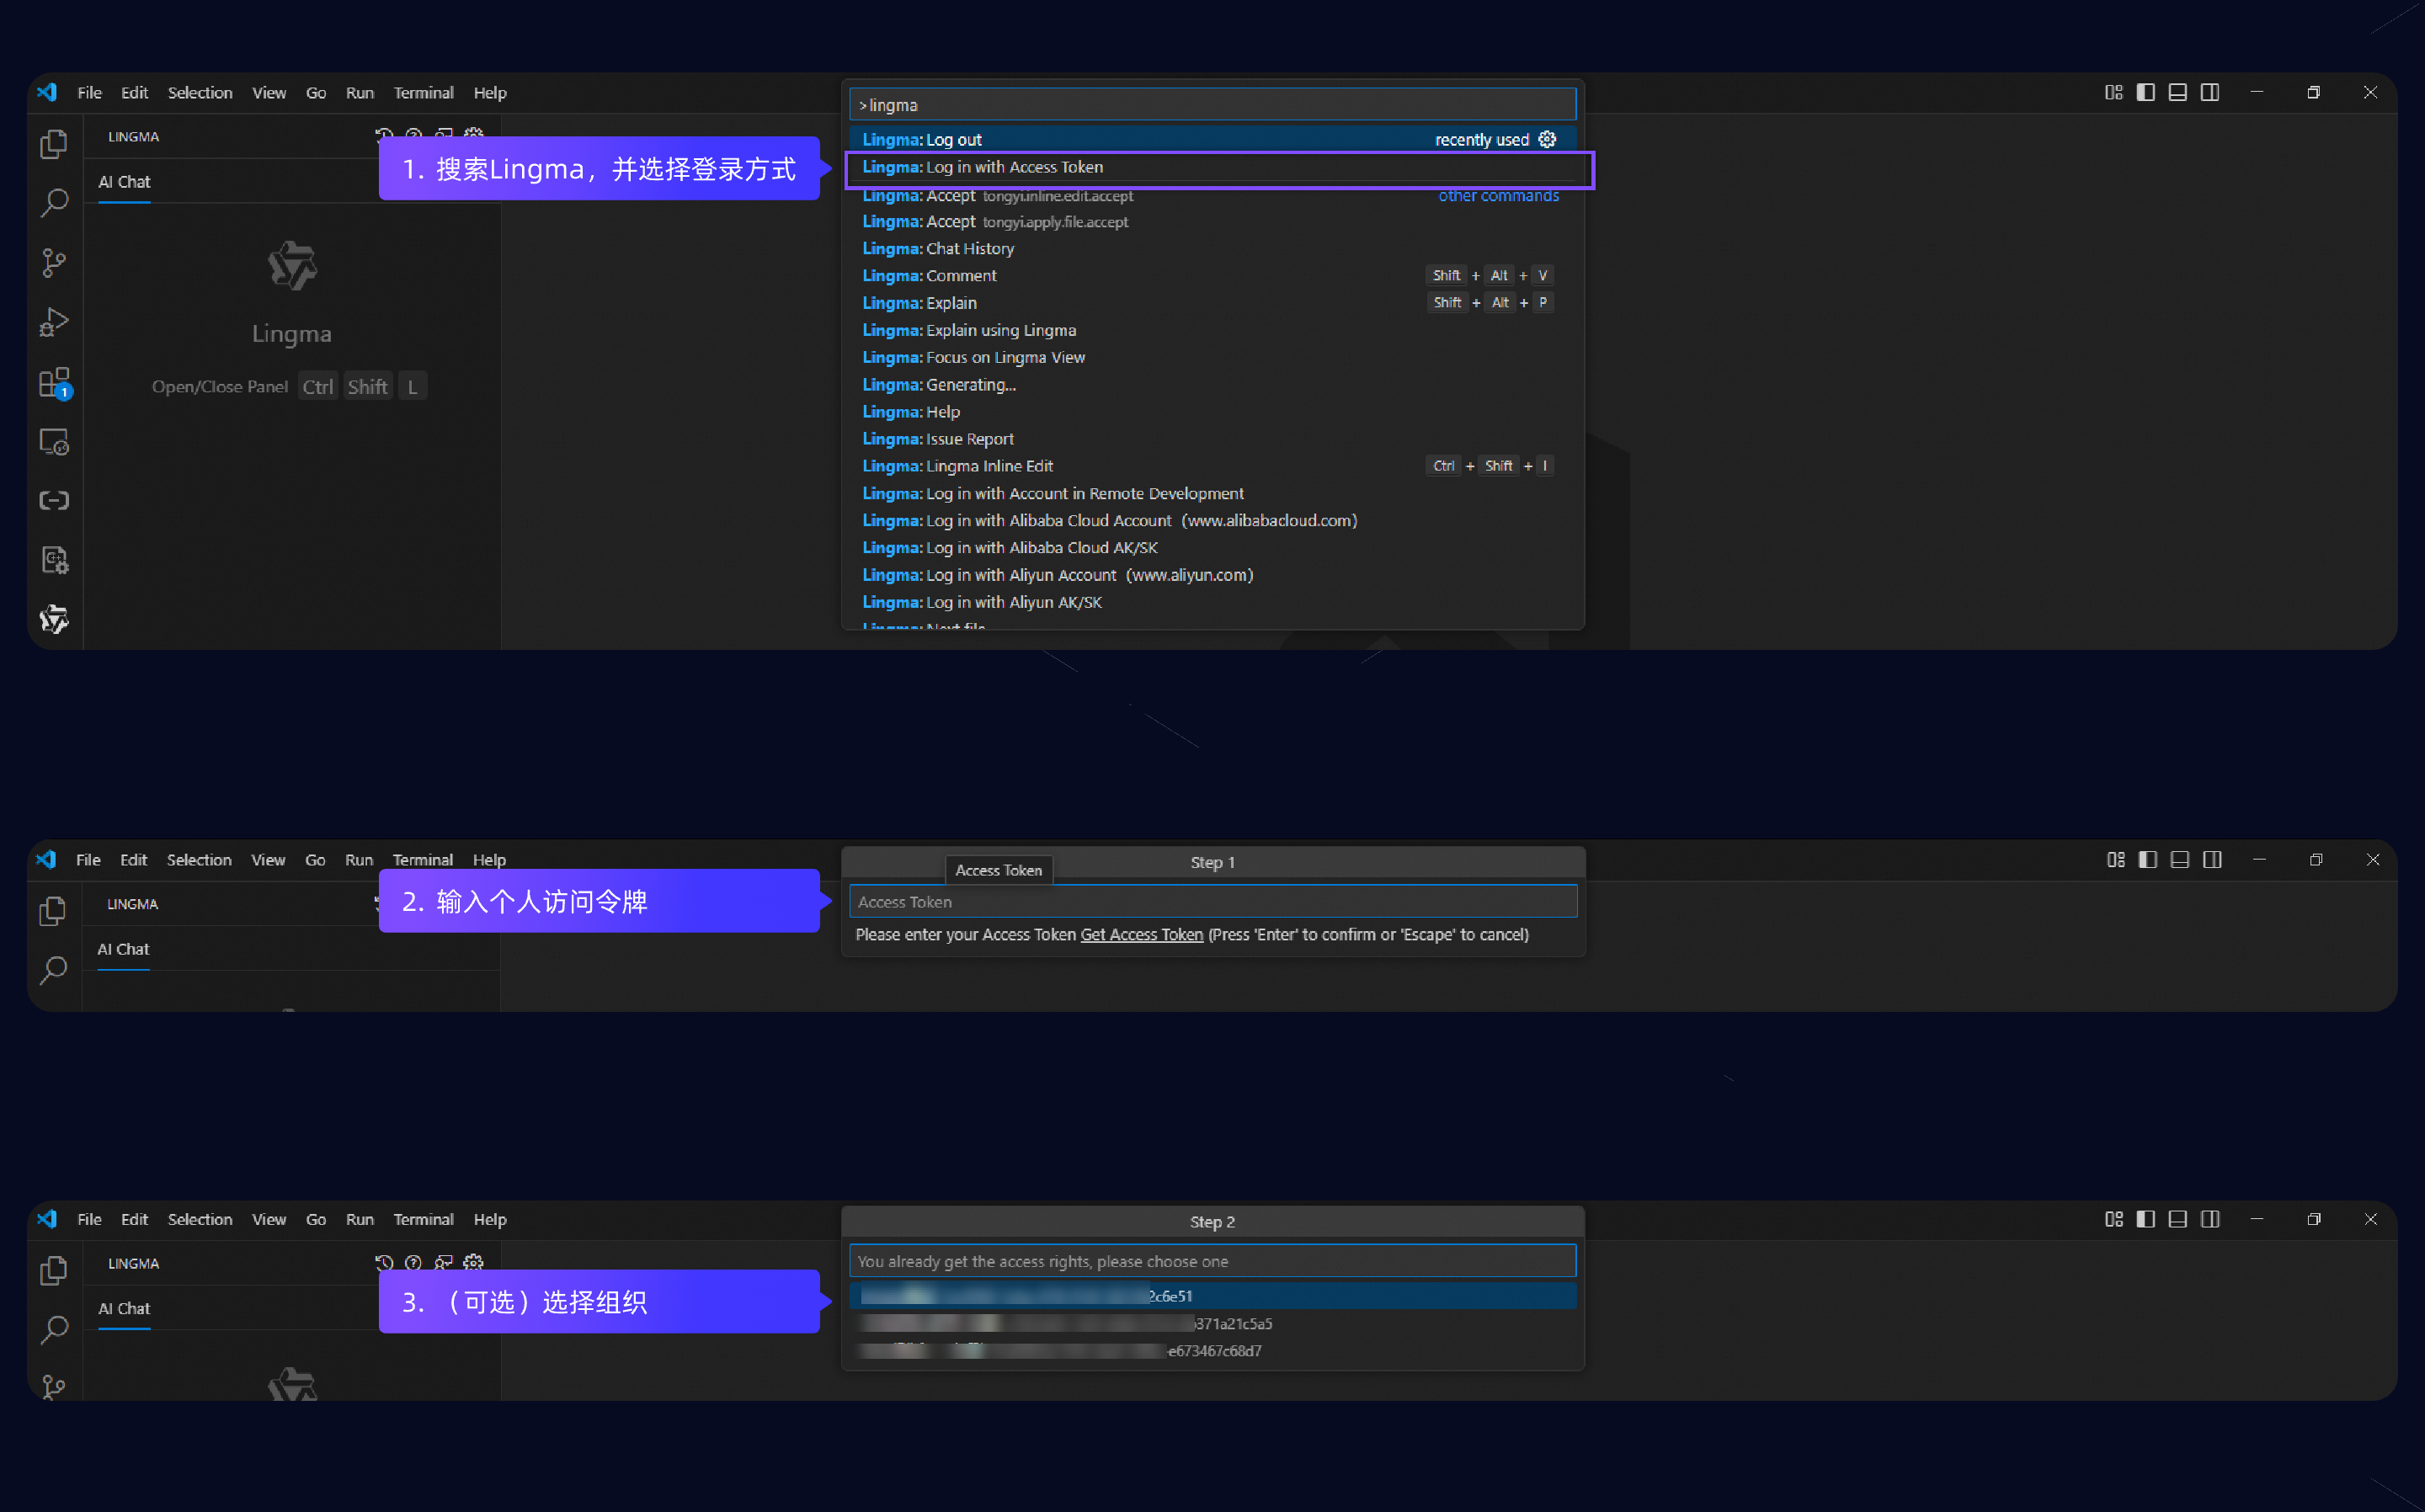This screenshot has width=2425, height=1512.
Task: Click the Lingma icon at activity bar bottom
Action: [x=54, y=620]
